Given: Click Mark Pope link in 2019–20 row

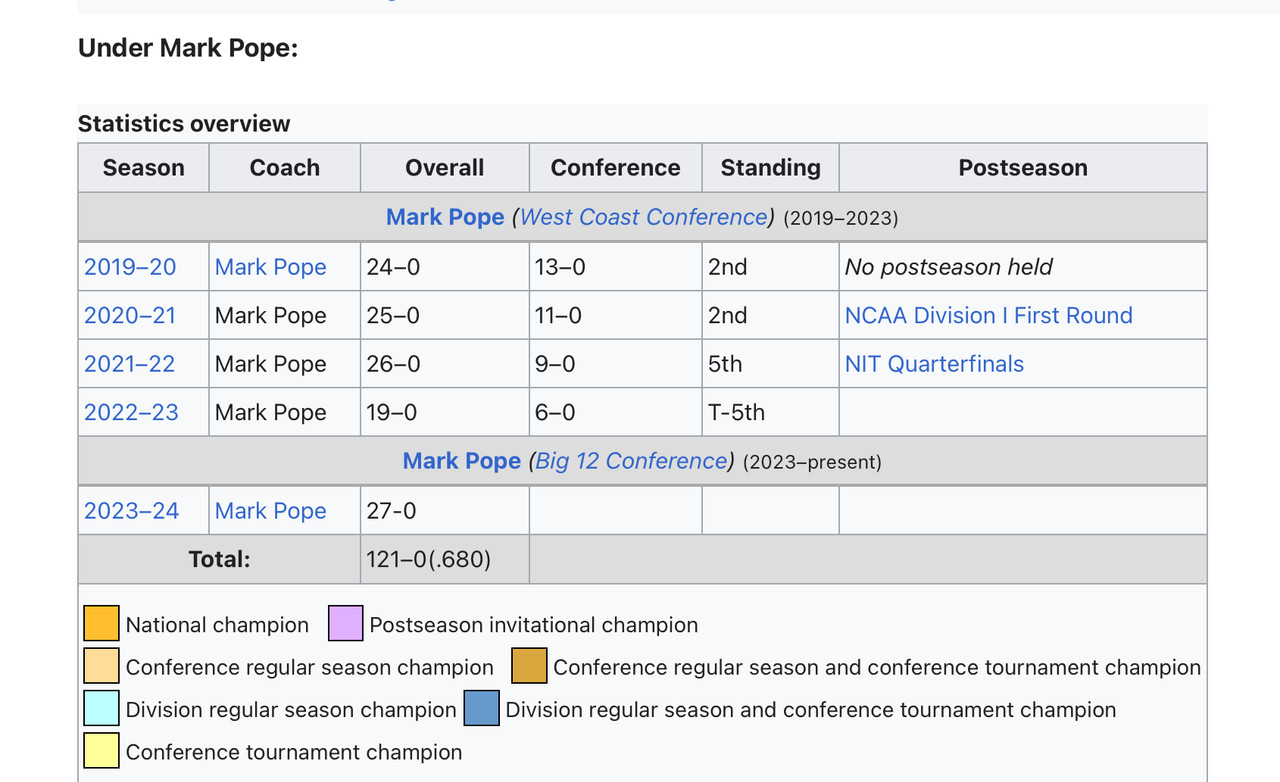Looking at the screenshot, I should (x=271, y=267).
